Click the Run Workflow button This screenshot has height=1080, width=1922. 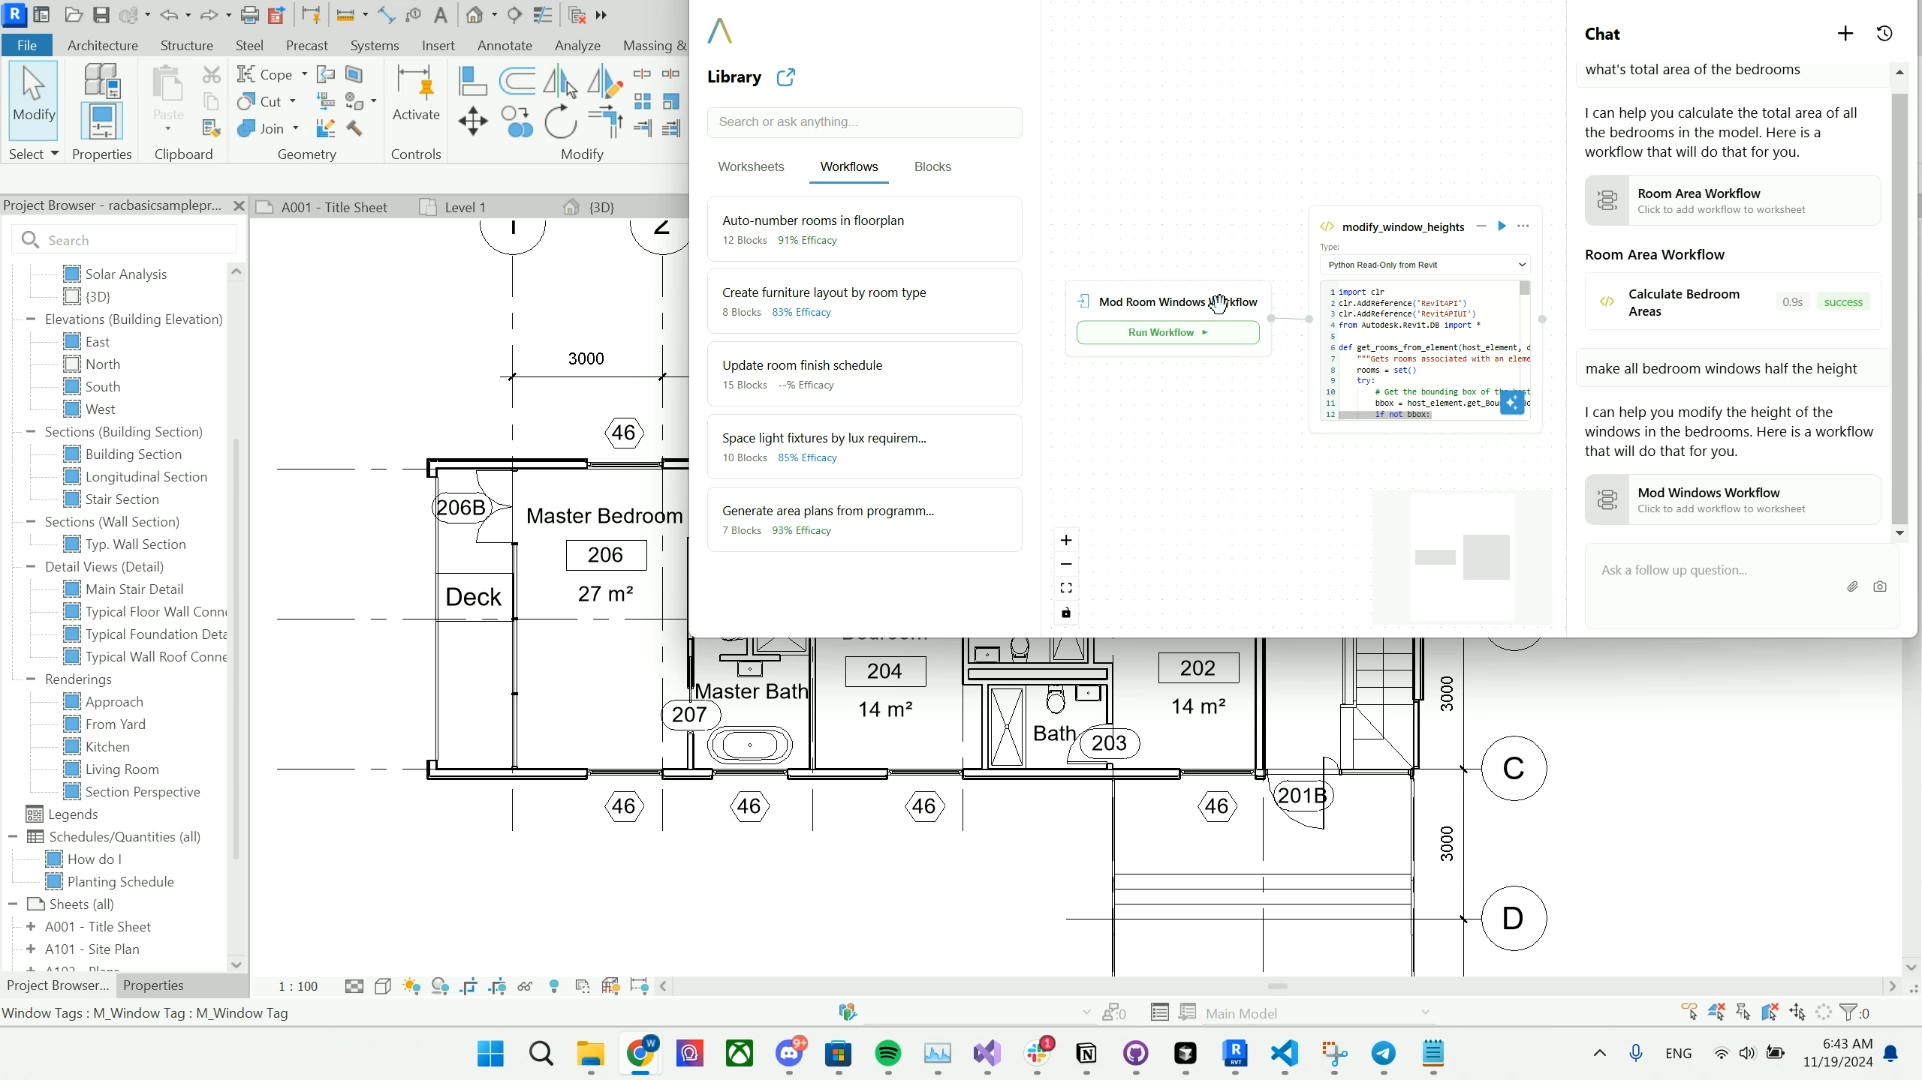[x=1167, y=332]
